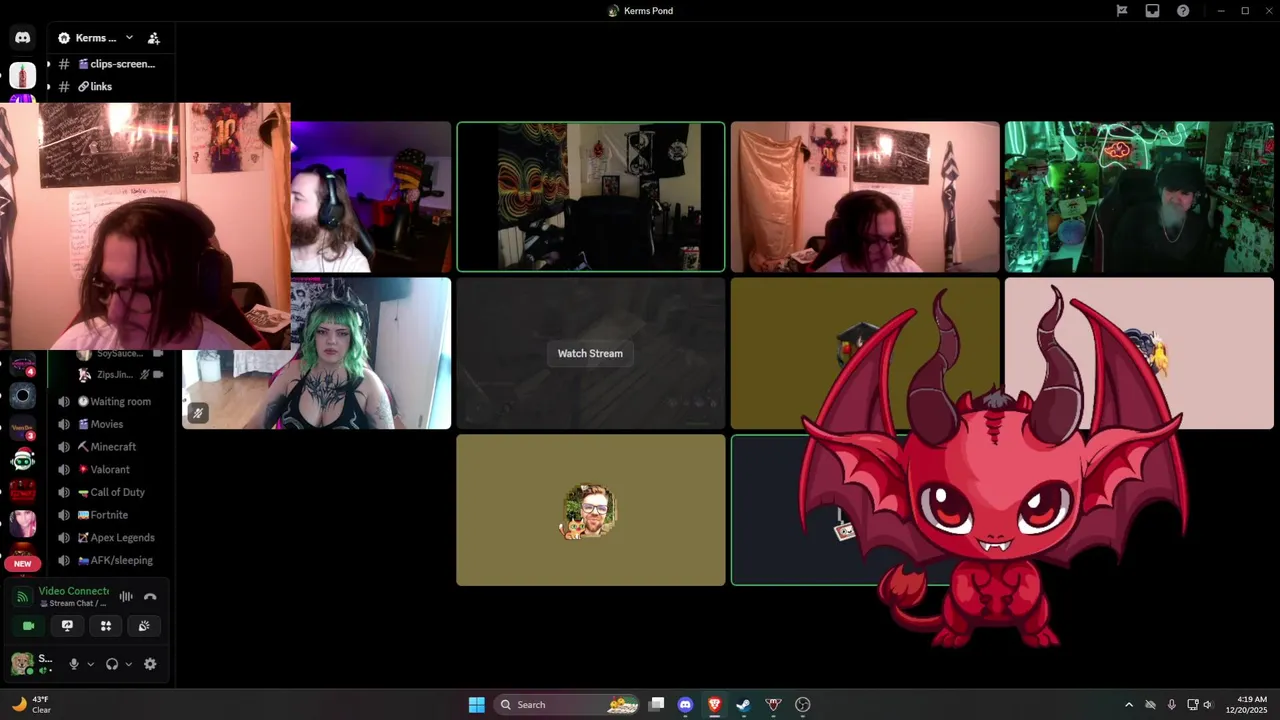Viewport: 1280px width, 720px height.
Task: Select the dark tapestry room video tile
Action: click(x=591, y=197)
